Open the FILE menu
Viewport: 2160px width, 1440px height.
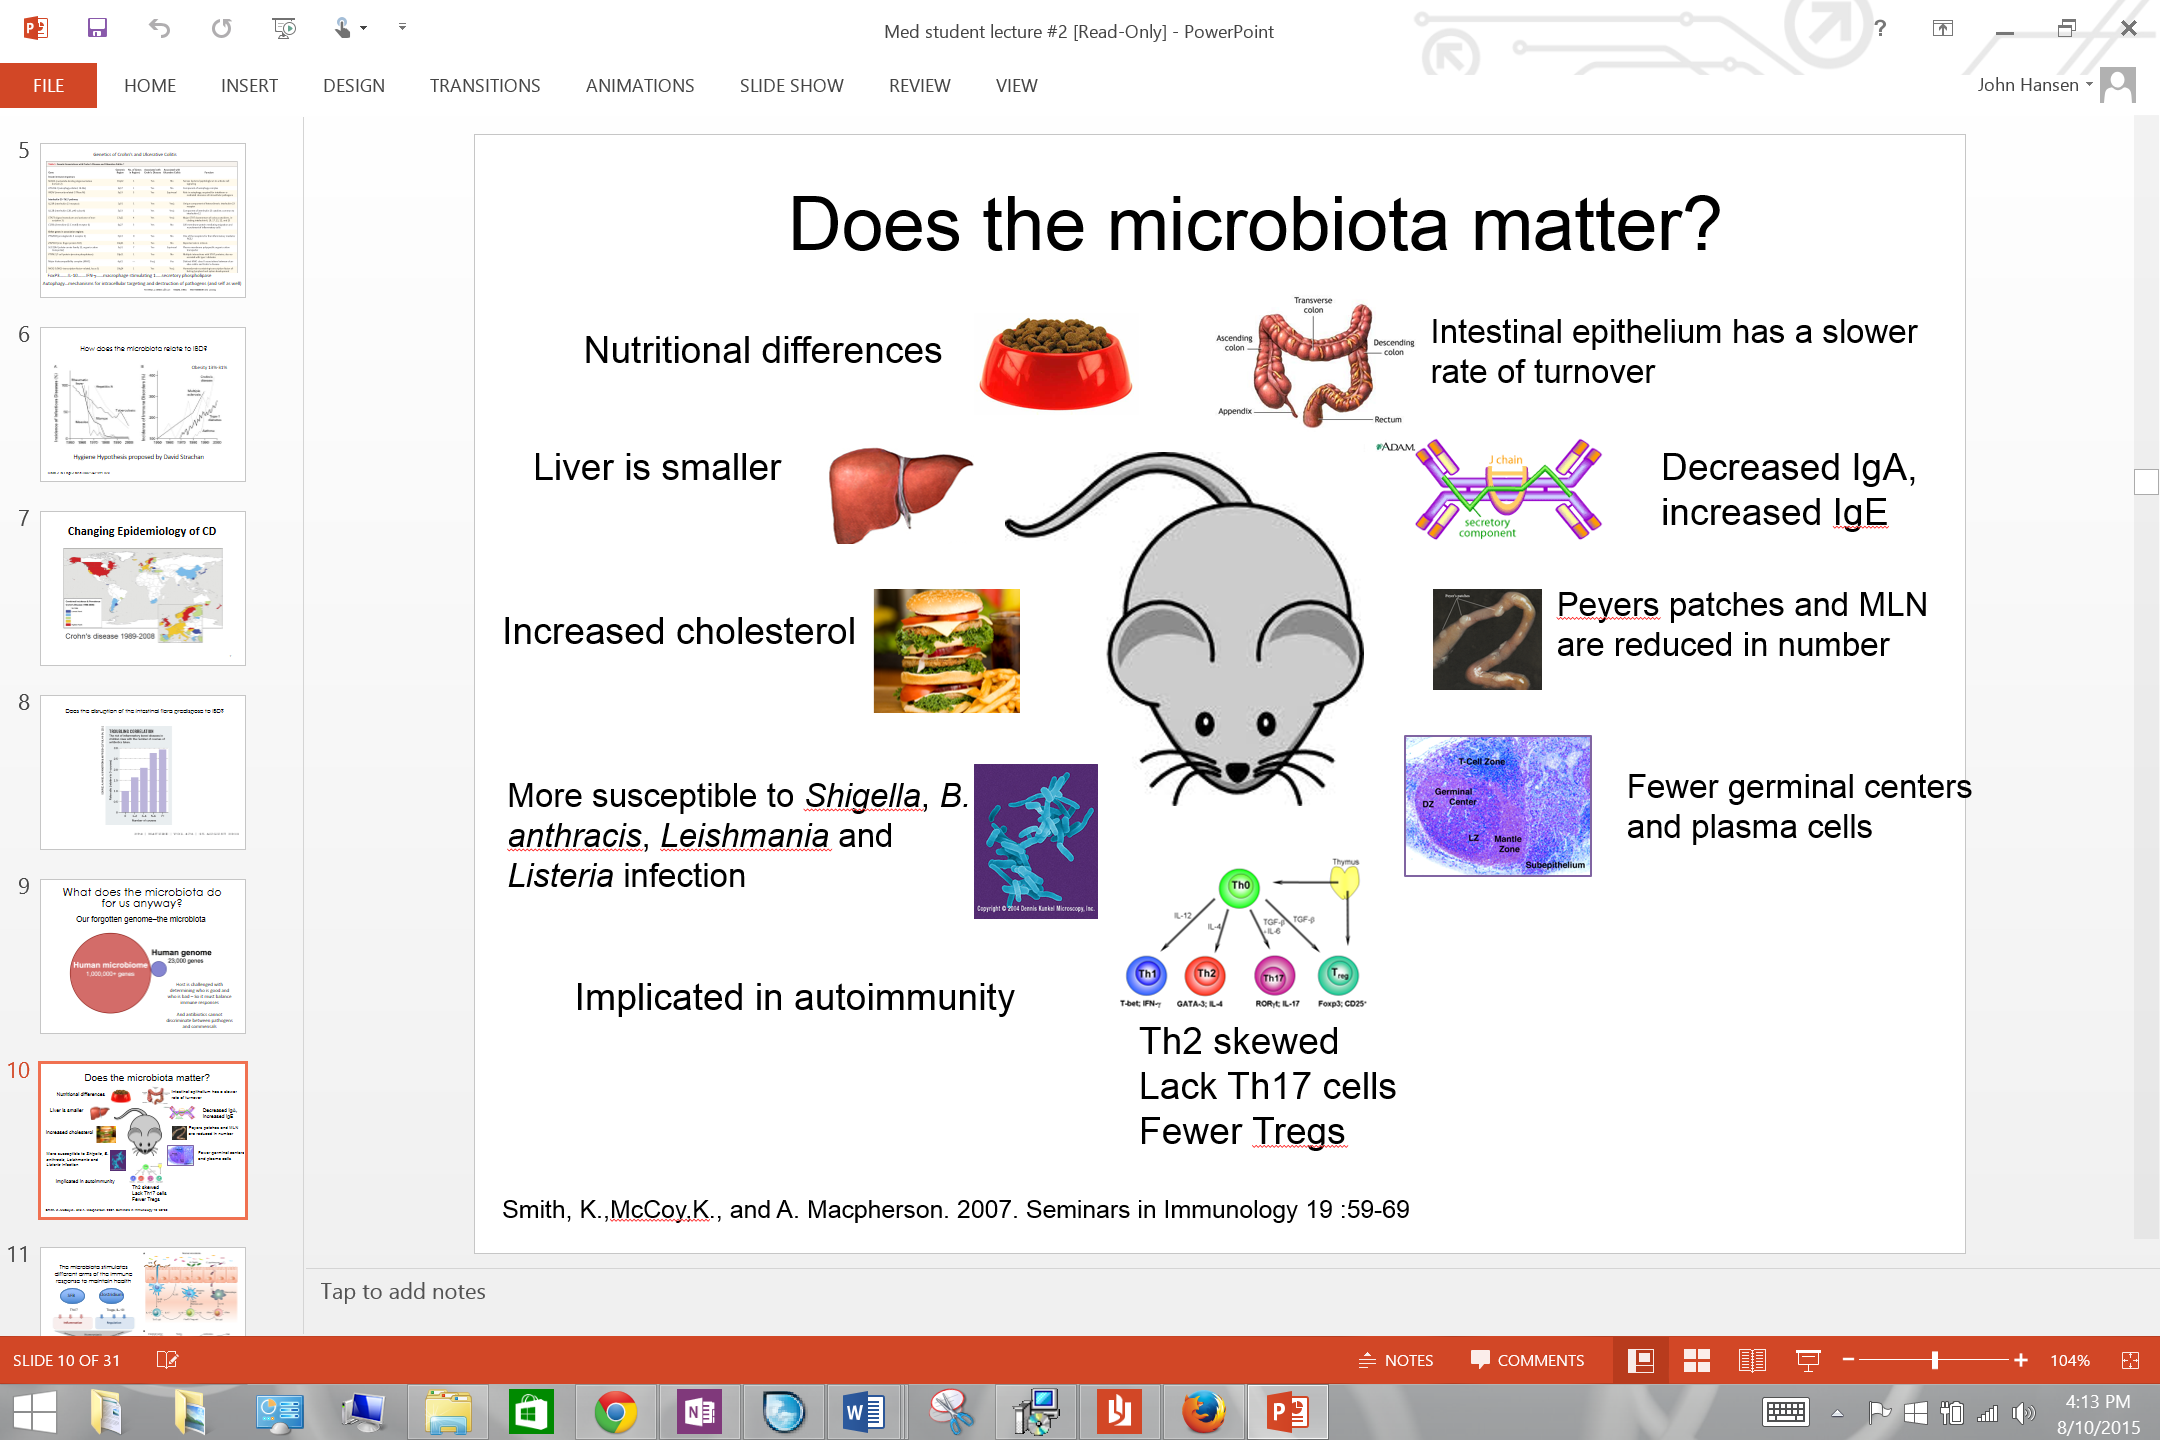click(x=48, y=86)
